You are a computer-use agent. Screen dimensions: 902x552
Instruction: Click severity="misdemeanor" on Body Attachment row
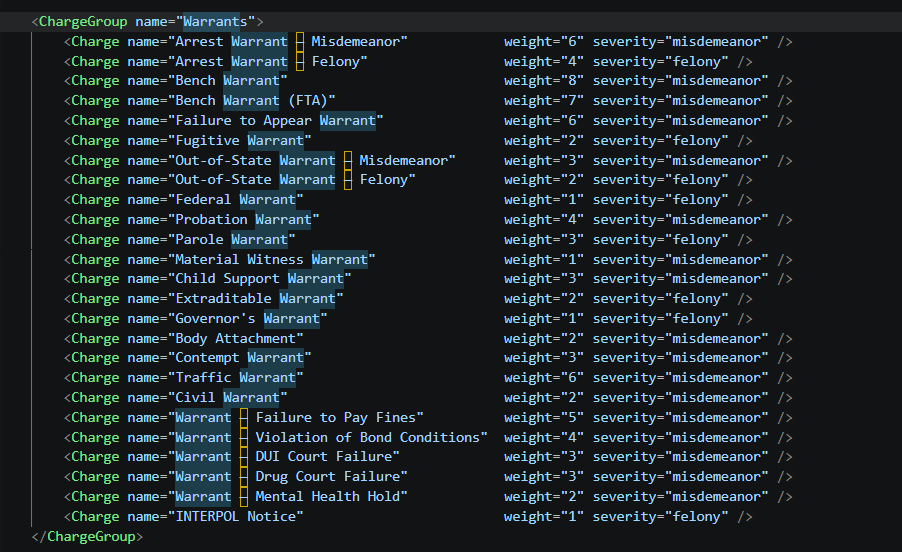coord(681,339)
